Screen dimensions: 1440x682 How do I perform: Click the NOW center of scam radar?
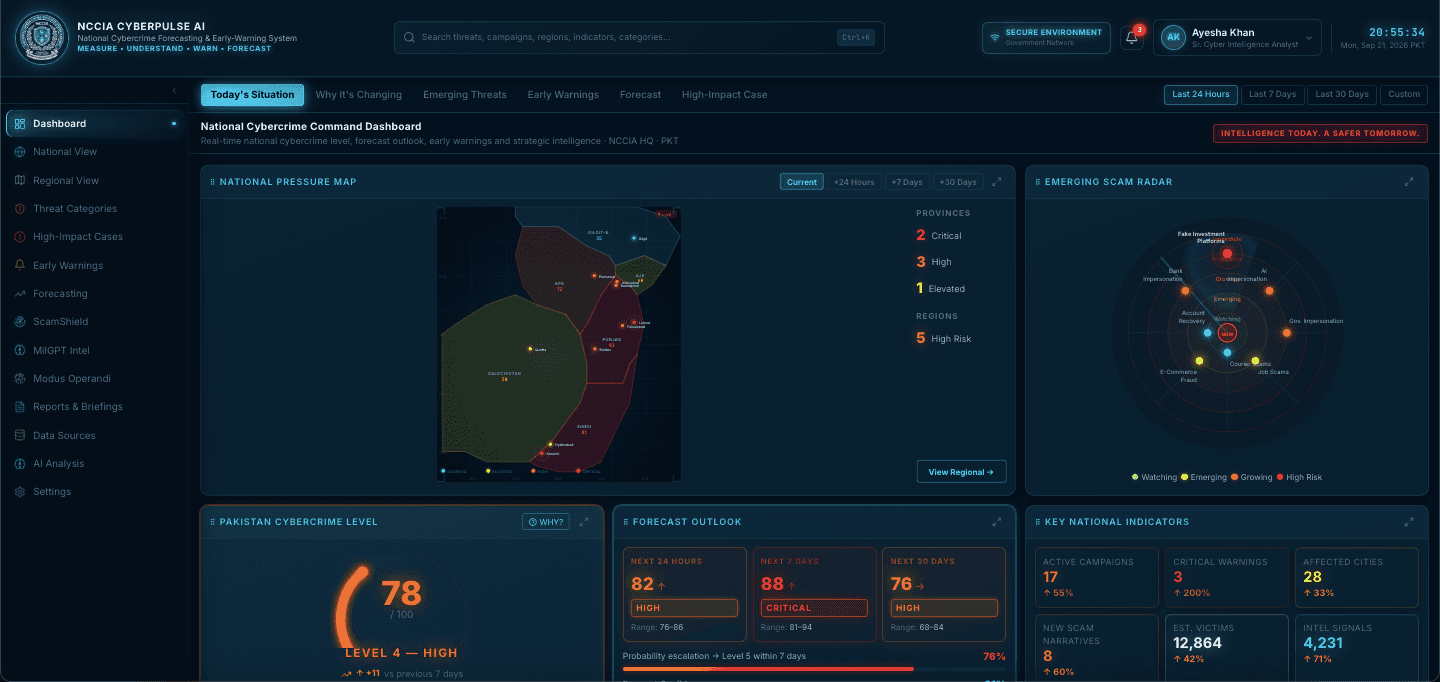click(x=1228, y=333)
